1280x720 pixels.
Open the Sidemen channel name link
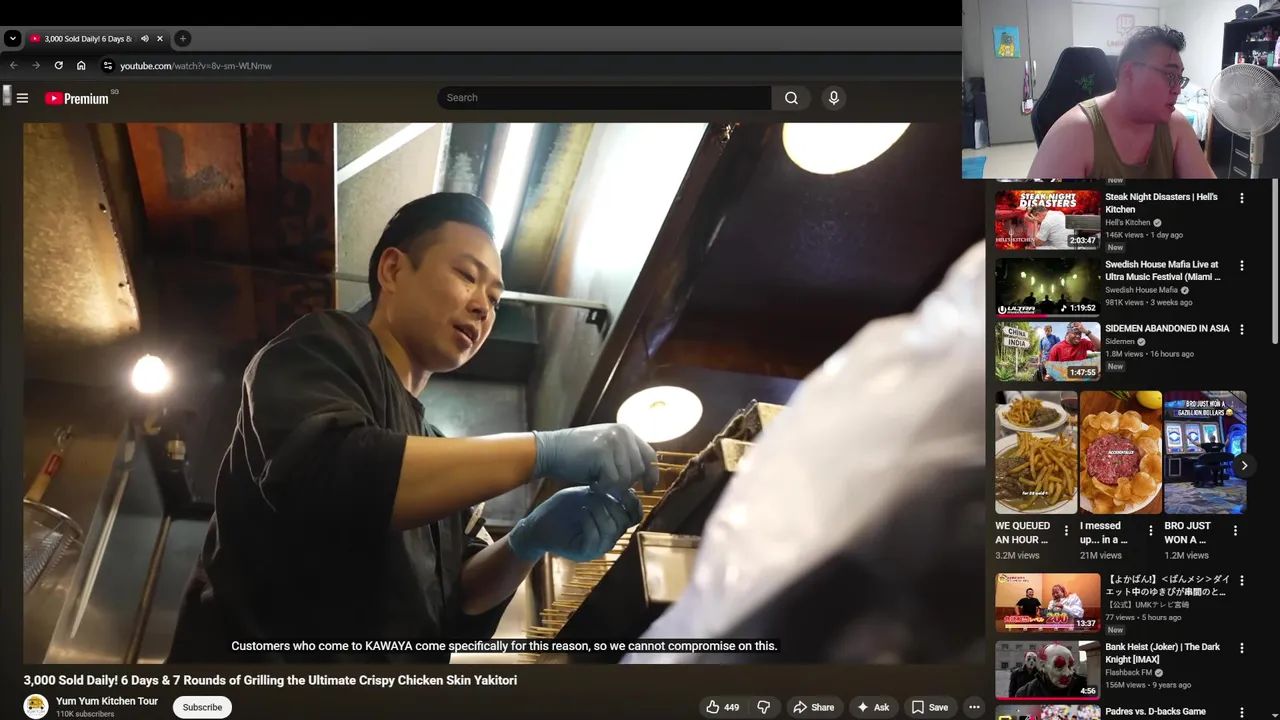pos(1120,342)
